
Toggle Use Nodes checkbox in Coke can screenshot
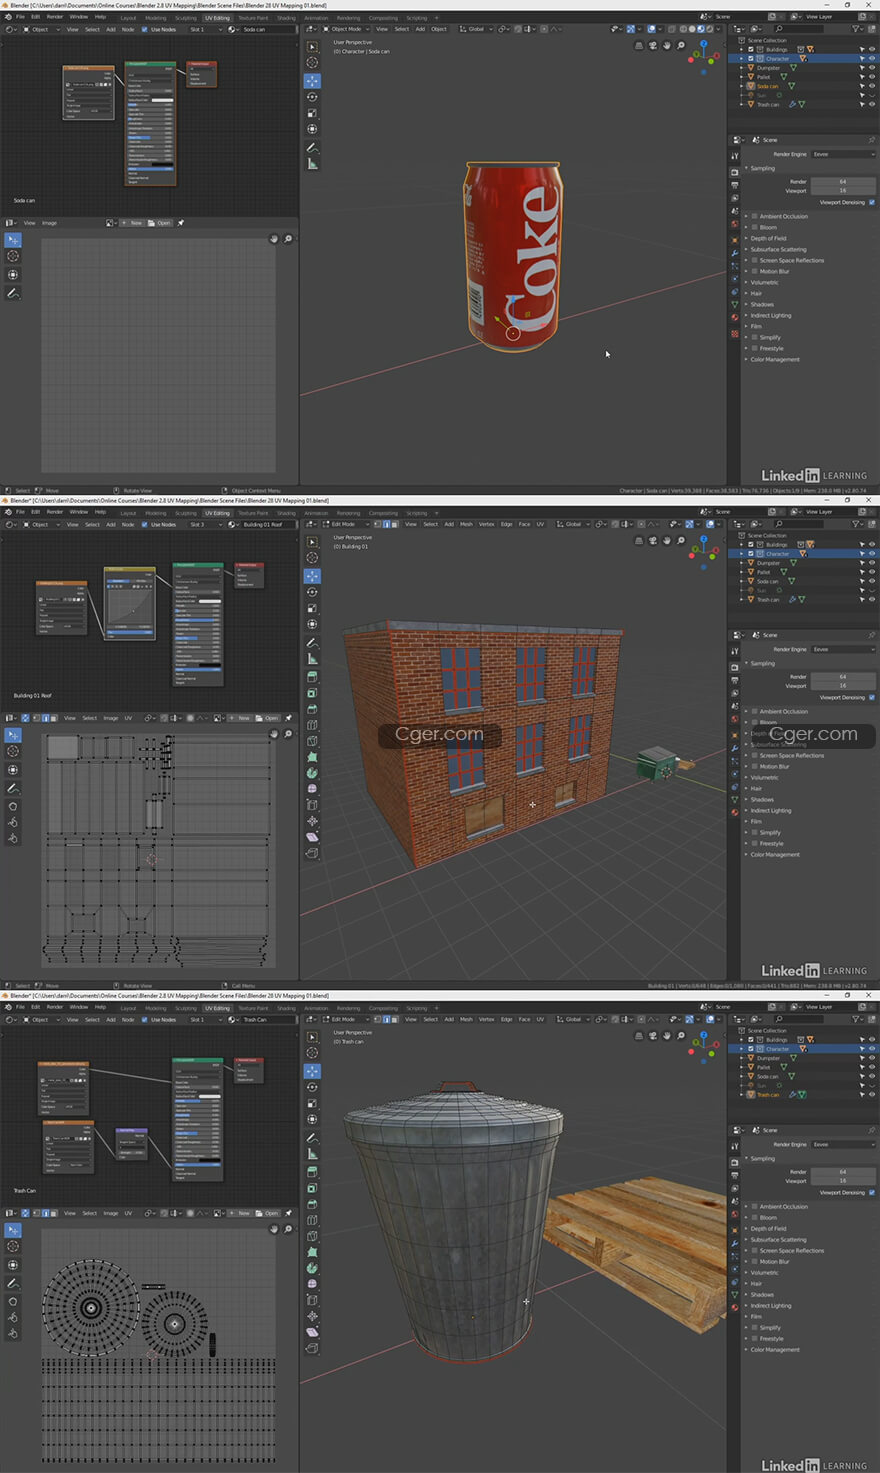tap(144, 29)
